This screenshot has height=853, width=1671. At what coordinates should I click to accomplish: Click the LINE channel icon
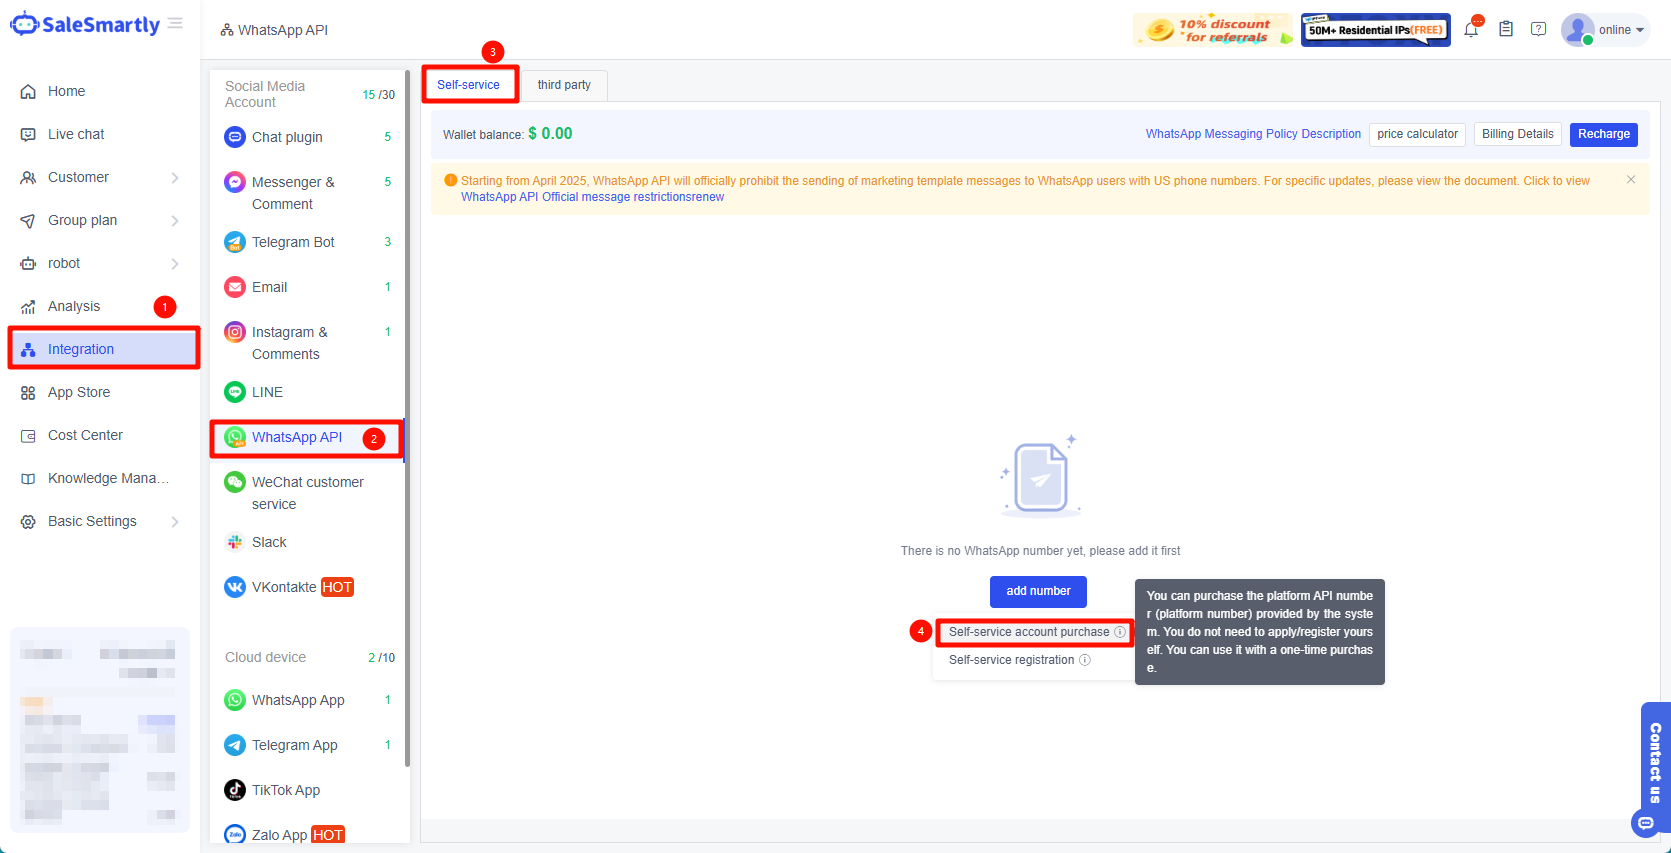click(235, 392)
